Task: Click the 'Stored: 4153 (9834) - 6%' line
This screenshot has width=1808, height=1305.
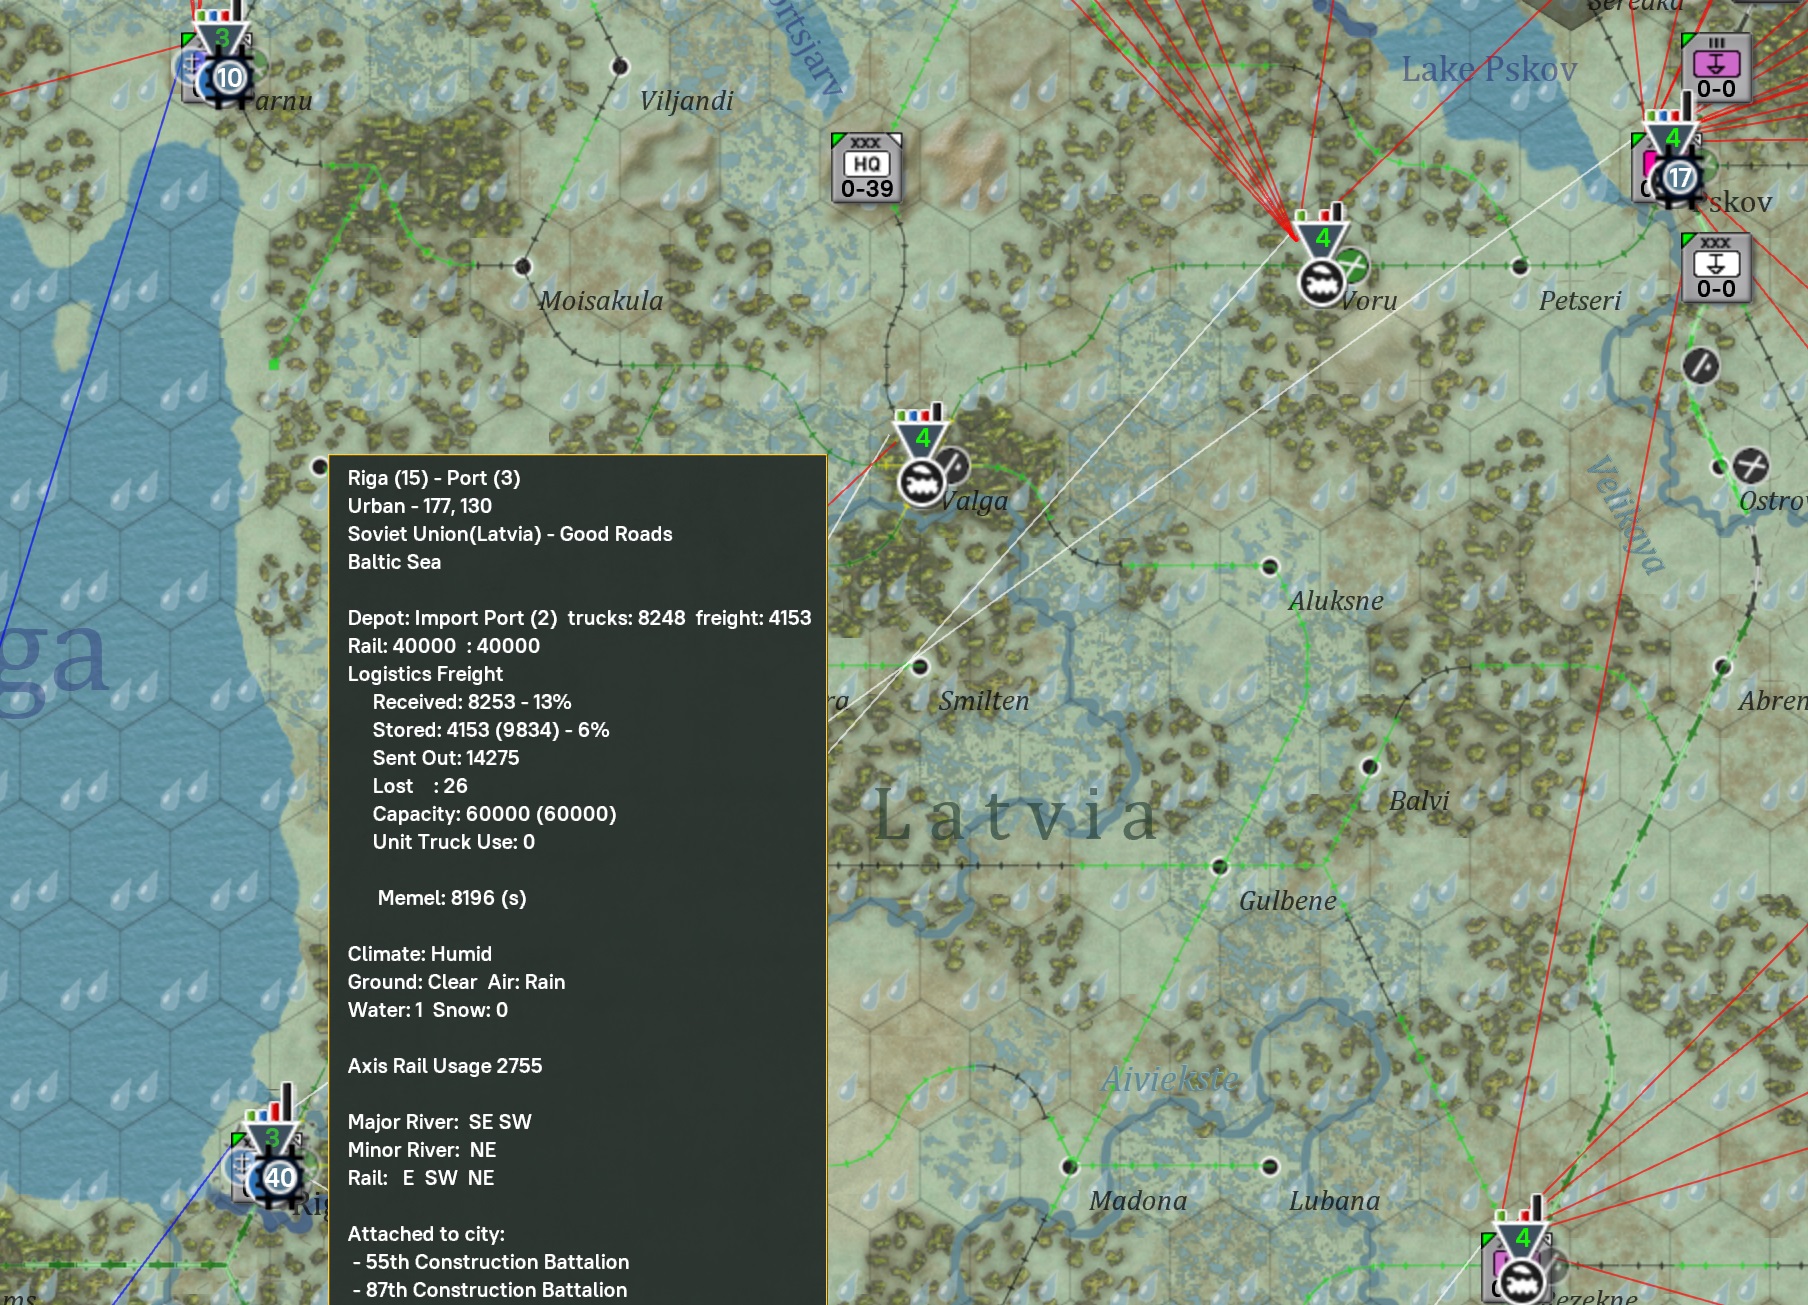Action: (x=491, y=730)
